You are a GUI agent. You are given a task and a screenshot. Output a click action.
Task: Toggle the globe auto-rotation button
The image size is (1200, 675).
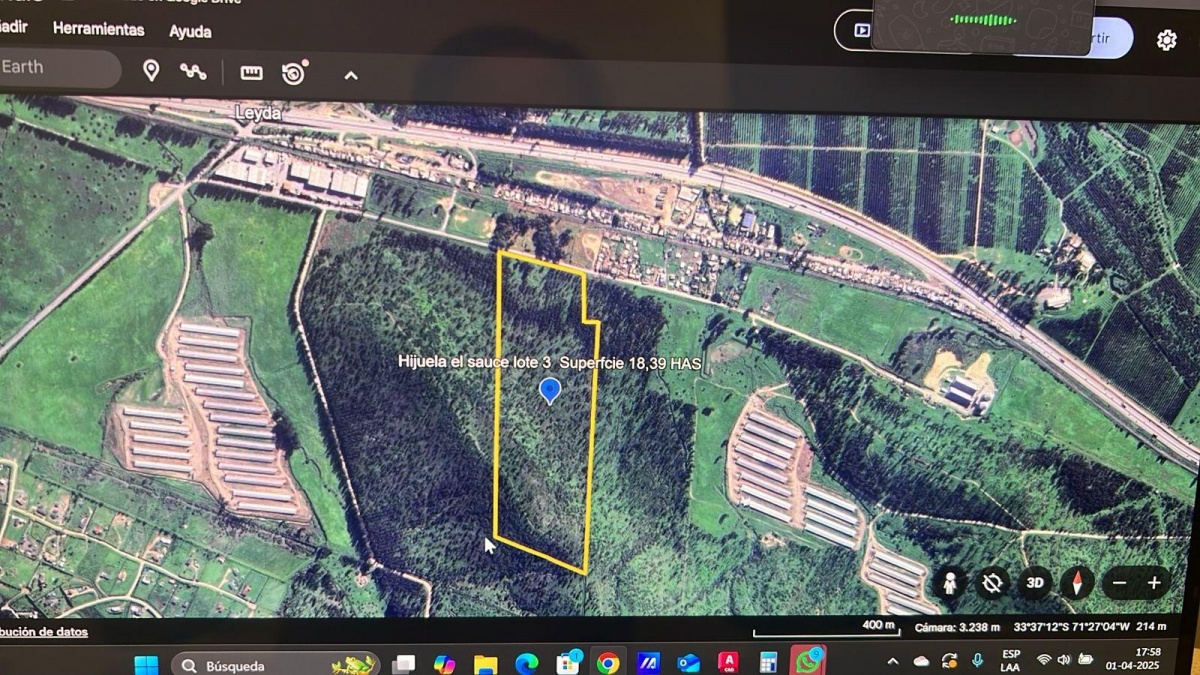click(992, 583)
